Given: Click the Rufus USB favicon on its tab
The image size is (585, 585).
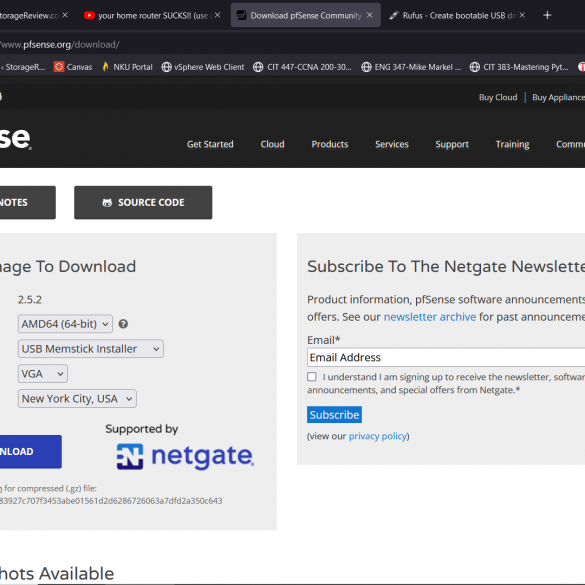Looking at the screenshot, I should tap(393, 15).
